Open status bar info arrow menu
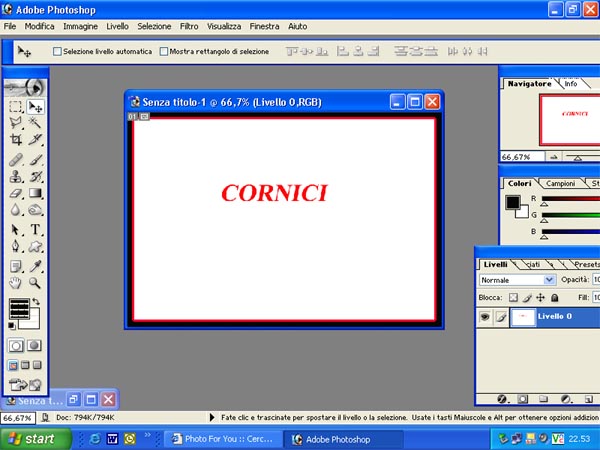This screenshot has width=600, height=450. [x=212, y=417]
